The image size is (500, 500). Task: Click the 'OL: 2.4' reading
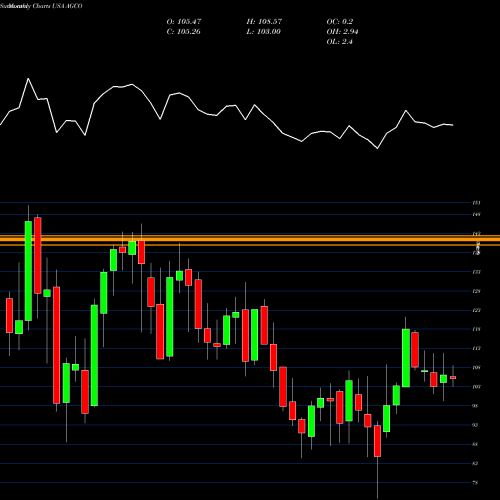tap(339, 42)
